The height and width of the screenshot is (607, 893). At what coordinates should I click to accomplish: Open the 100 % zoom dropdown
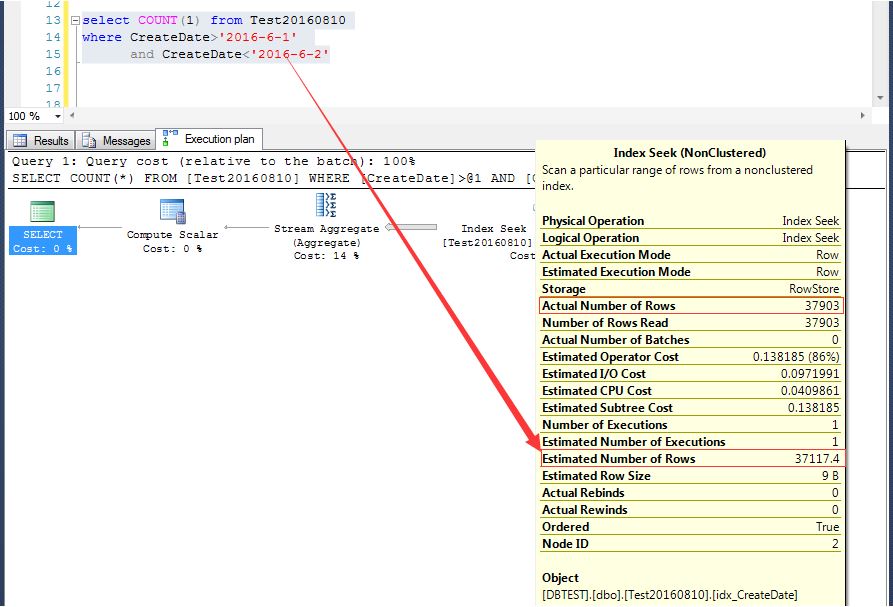pyautogui.click(x=58, y=116)
